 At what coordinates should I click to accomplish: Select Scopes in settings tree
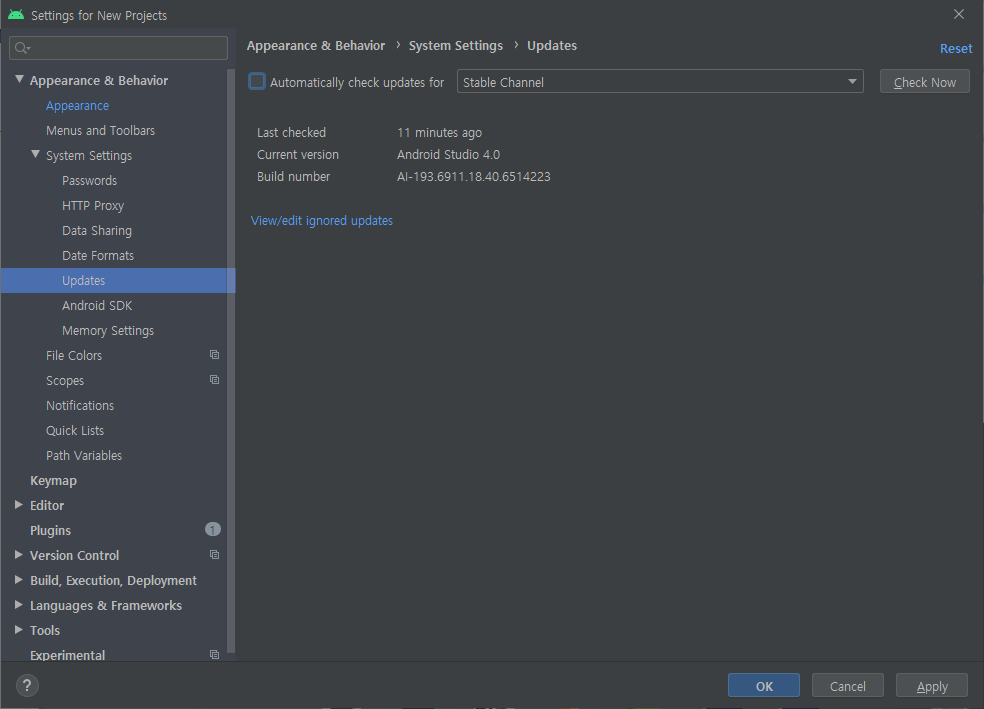(x=65, y=381)
